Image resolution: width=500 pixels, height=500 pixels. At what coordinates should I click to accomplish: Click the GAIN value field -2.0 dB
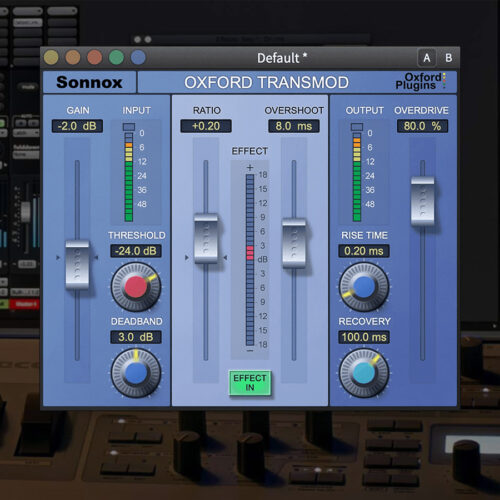pos(77,126)
